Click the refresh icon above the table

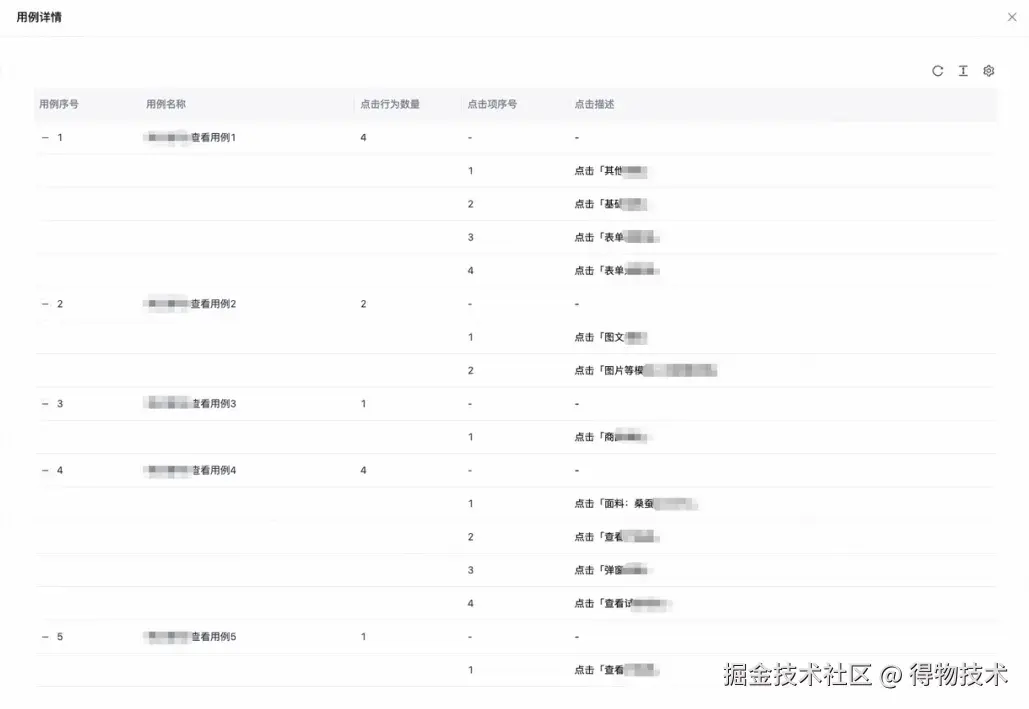click(937, 71)
